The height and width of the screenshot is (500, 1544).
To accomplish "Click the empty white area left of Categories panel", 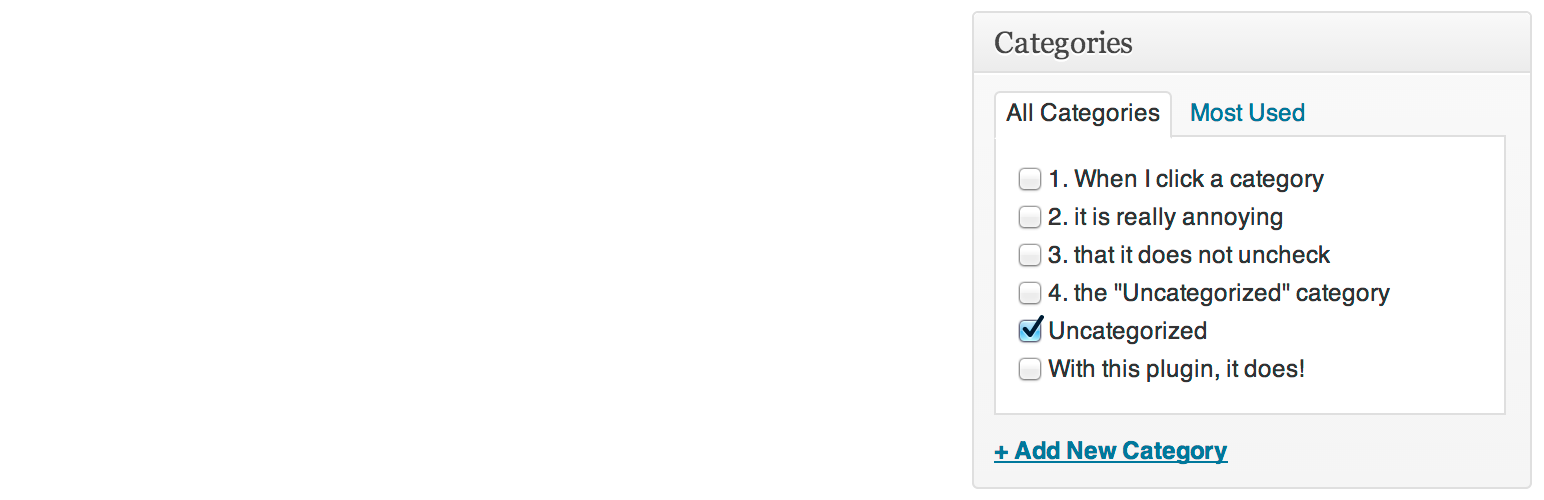I will point(480,250).
